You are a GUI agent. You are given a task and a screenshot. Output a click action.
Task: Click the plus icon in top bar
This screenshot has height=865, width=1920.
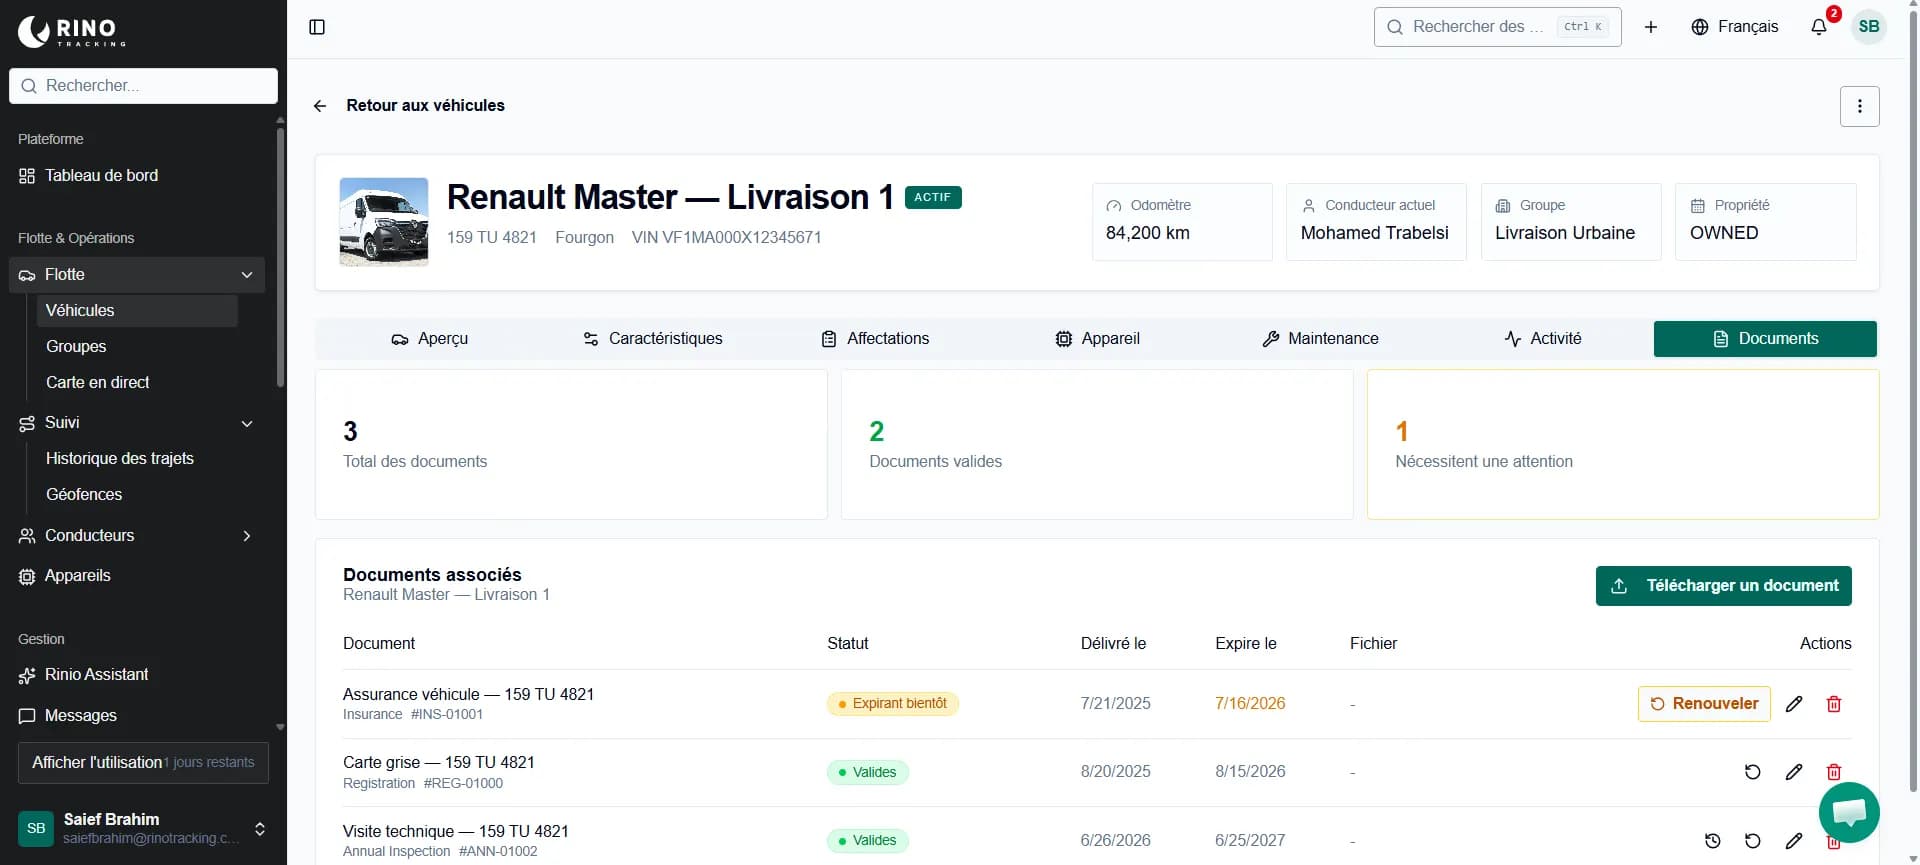(x=1651, y=27)
